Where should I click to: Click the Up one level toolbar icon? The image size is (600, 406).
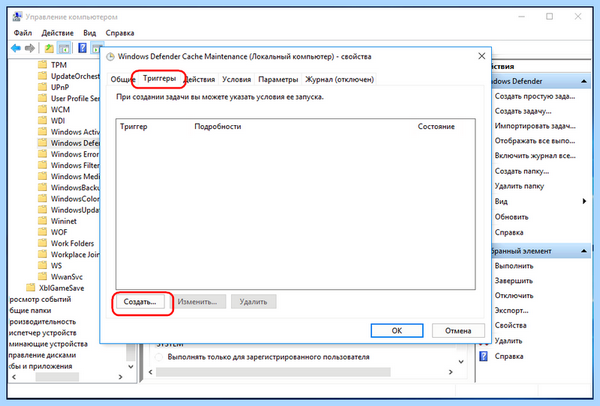click(49, 48)
